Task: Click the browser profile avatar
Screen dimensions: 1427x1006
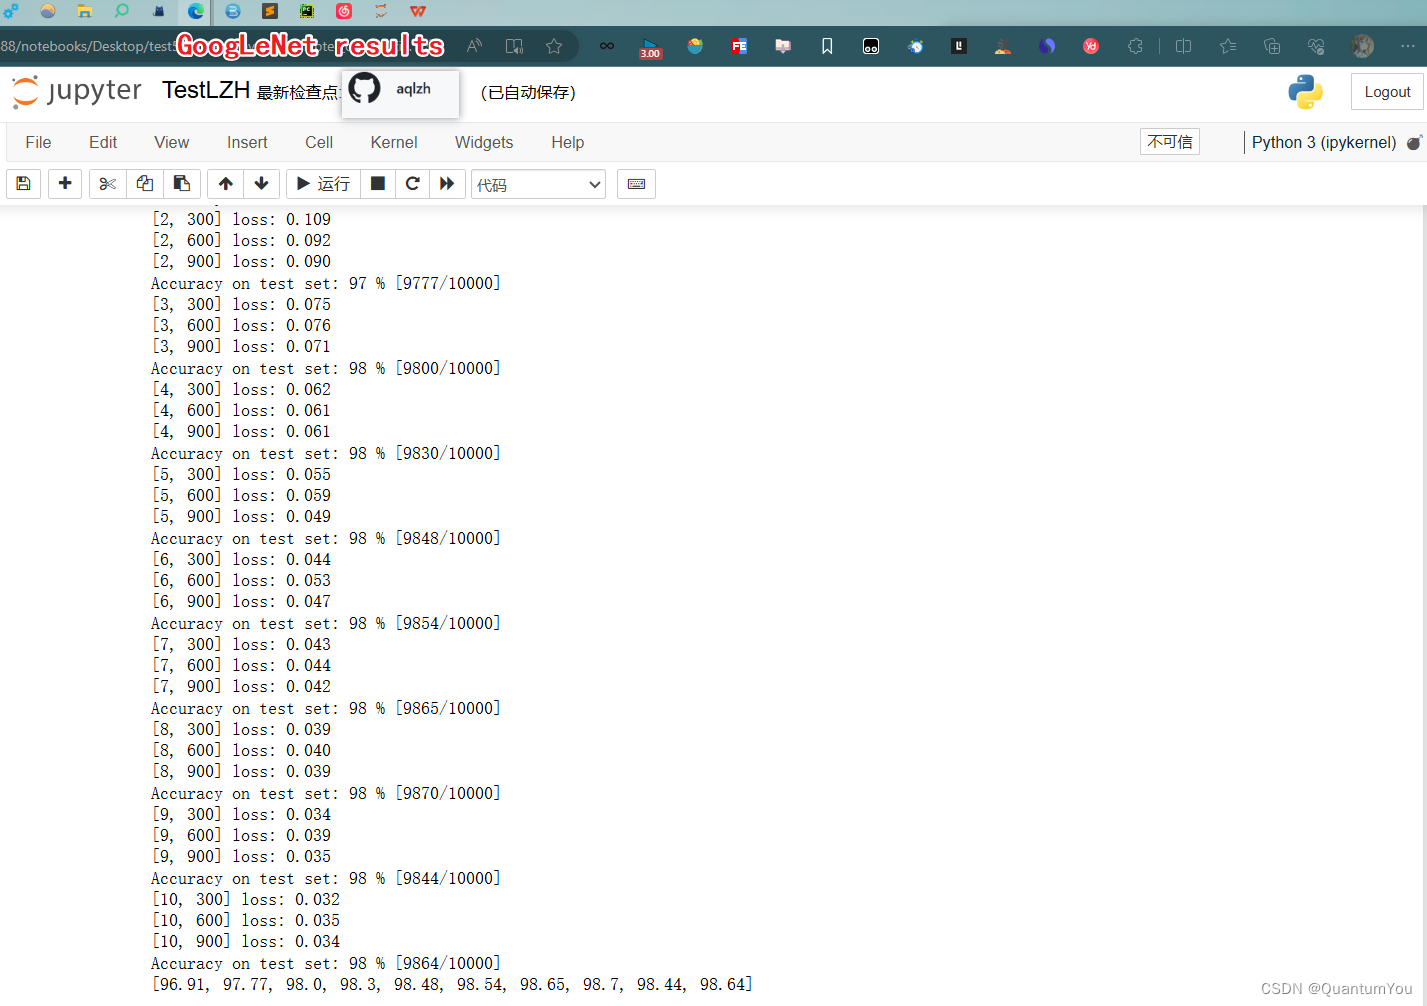Action: point(1362,46)
